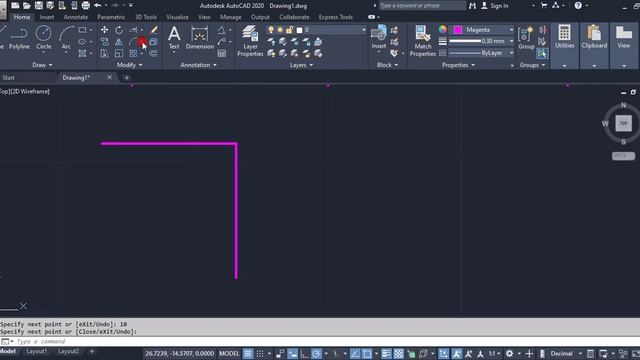640x360 pixels.
Task: Toggle polar tracking in the status bar
Action: click(x=316, y=353)
